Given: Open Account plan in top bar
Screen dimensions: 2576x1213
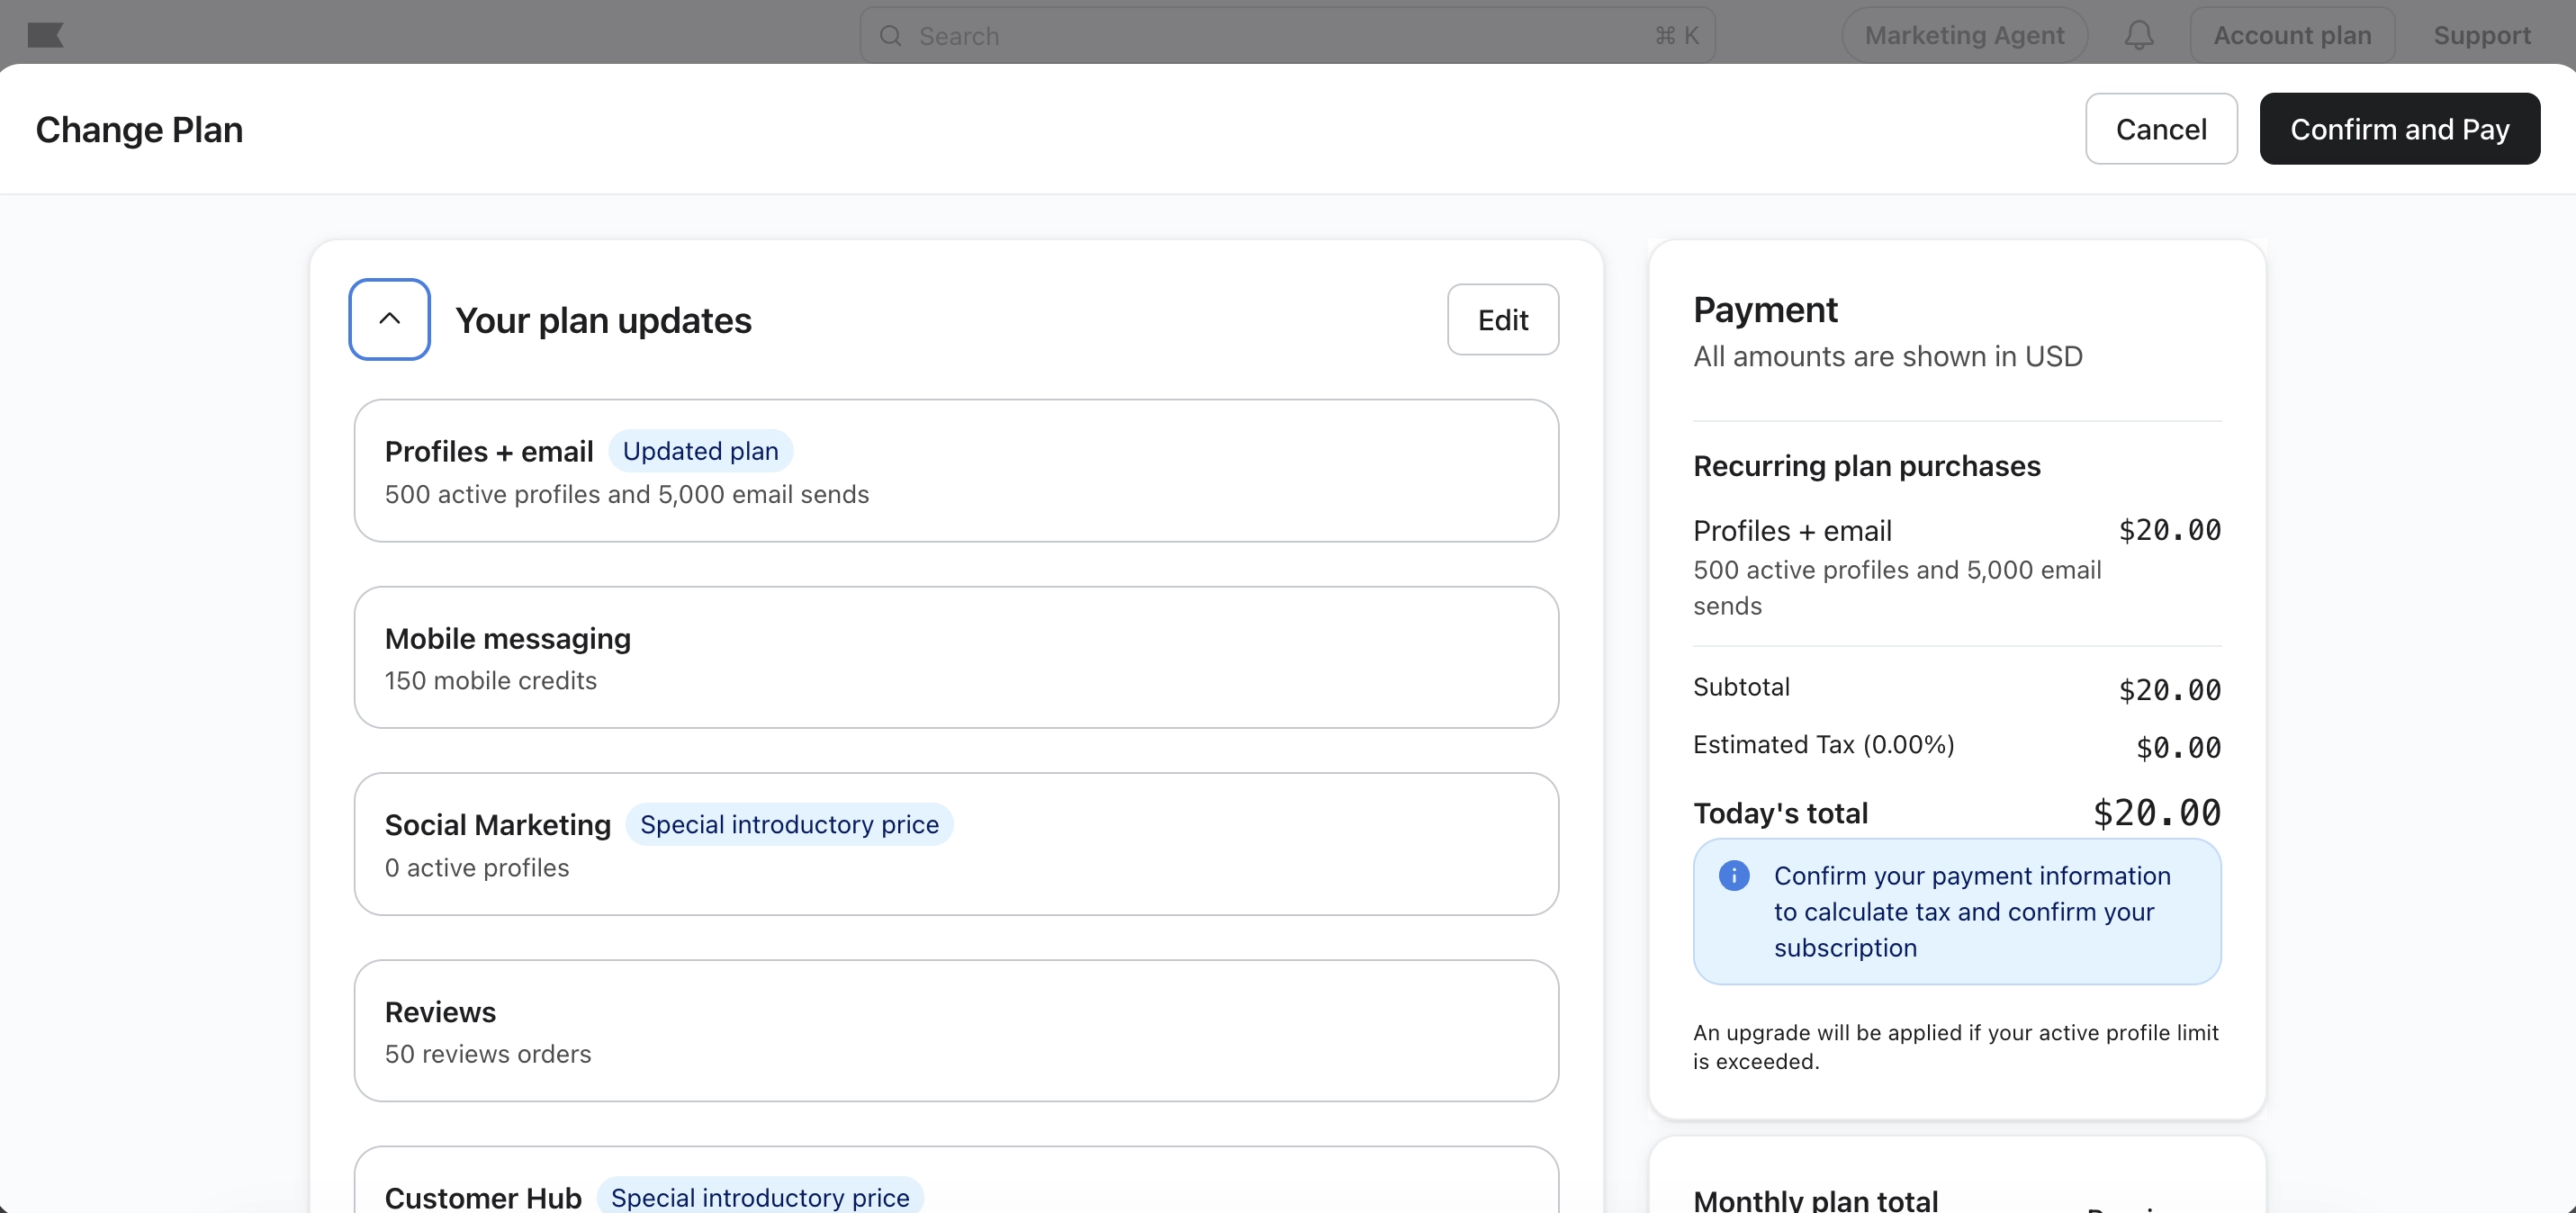Looking at the screenshot, I should tap(2291, 35).
